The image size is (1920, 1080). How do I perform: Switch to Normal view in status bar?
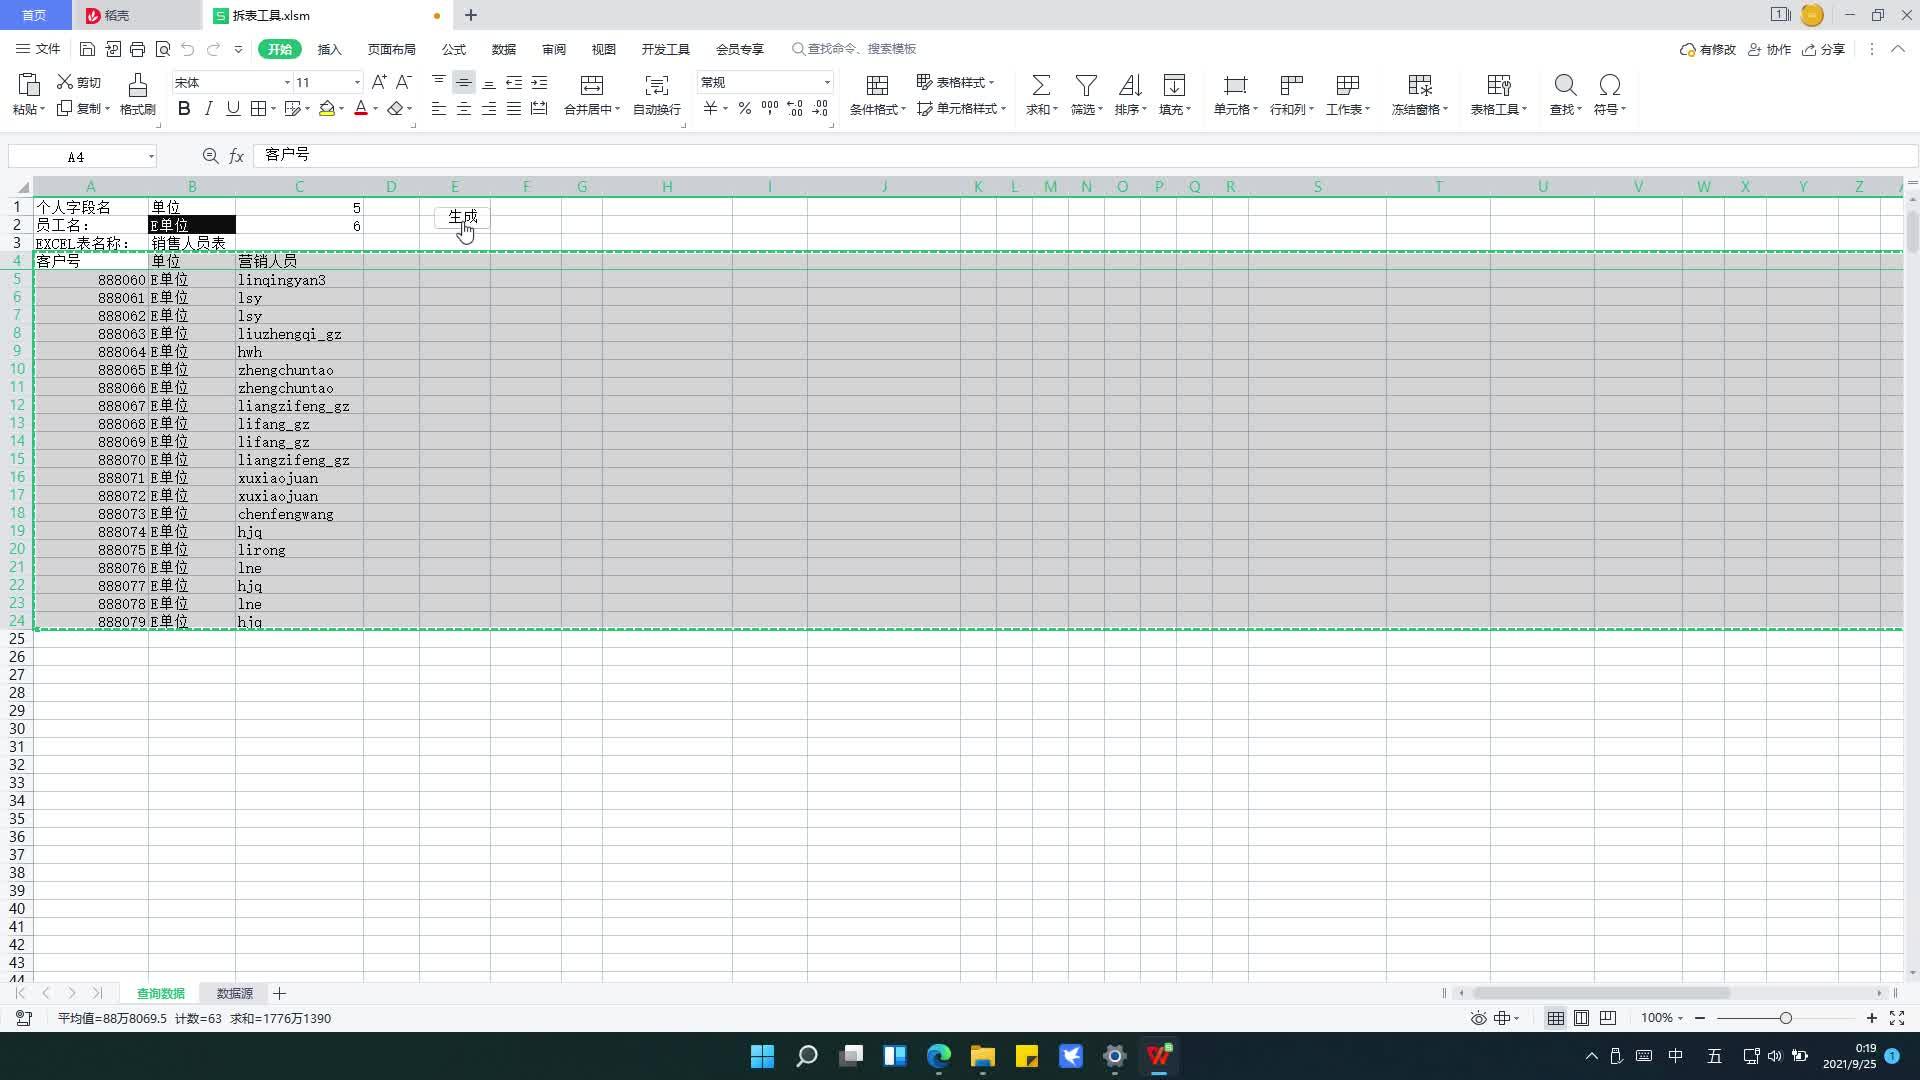1555,1018
